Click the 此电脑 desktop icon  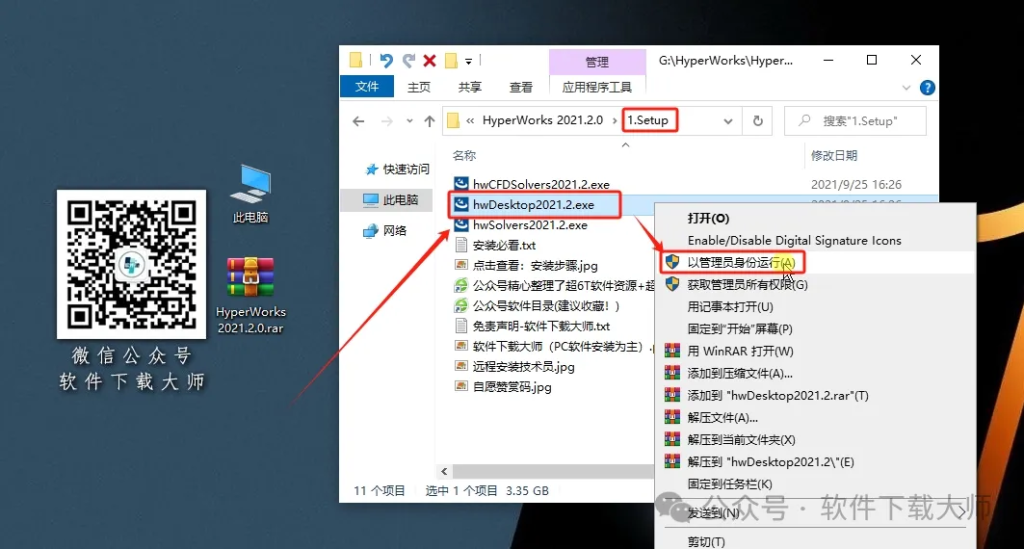click(x=251, y=193)
